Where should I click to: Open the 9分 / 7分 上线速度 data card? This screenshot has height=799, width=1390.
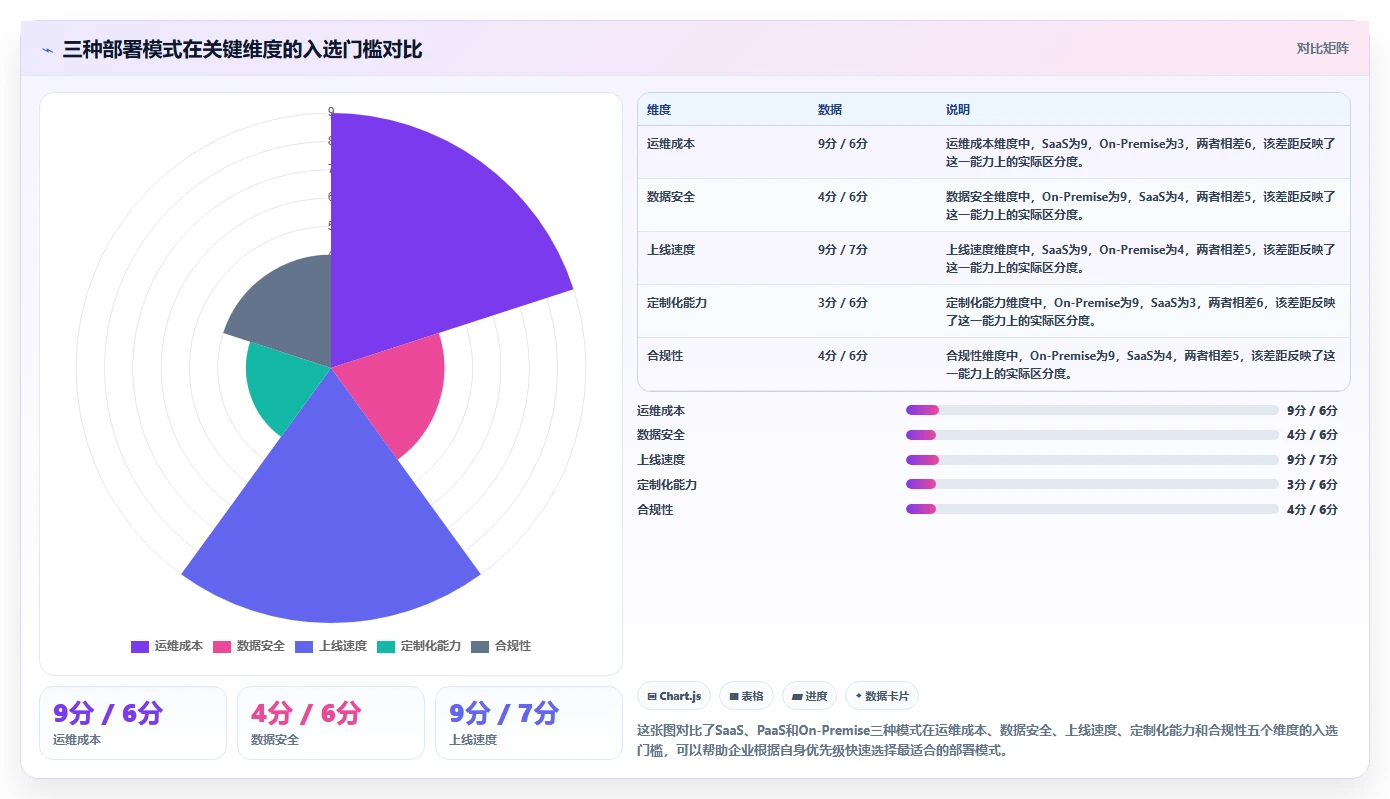(529, 723)
